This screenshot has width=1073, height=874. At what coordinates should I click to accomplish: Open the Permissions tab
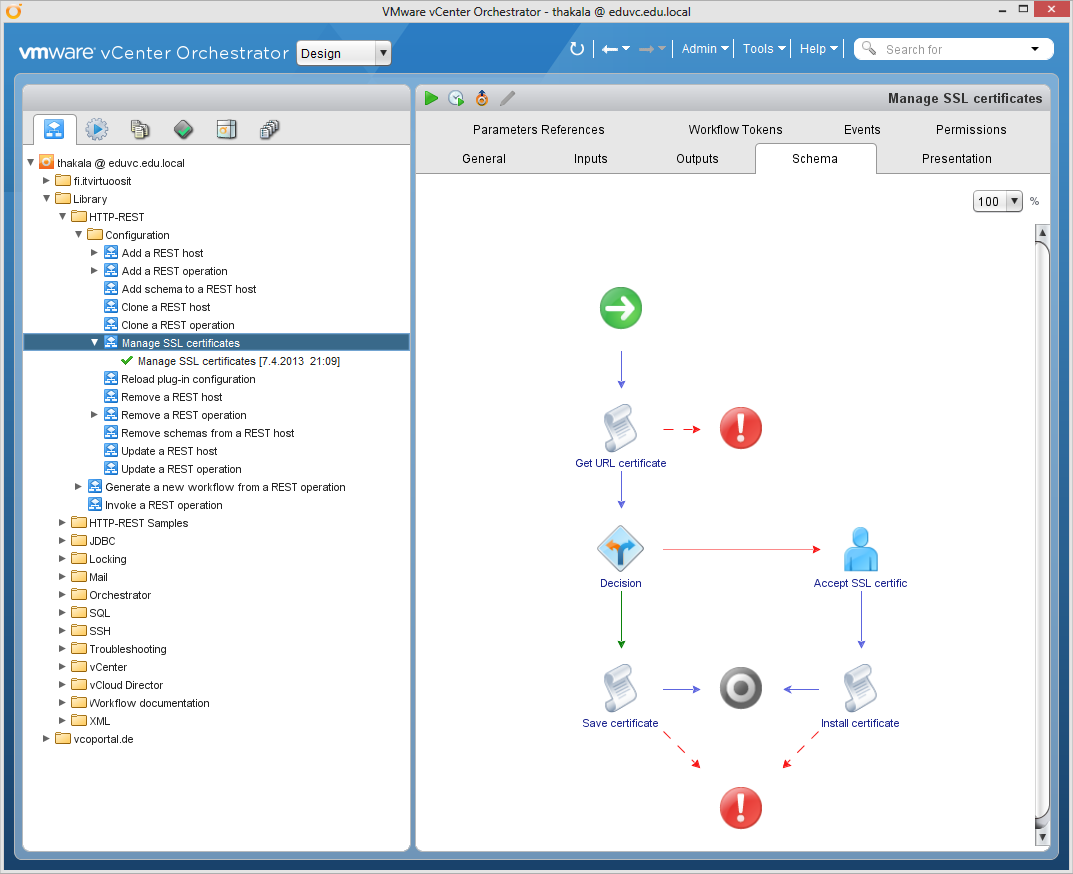[971, 129]
